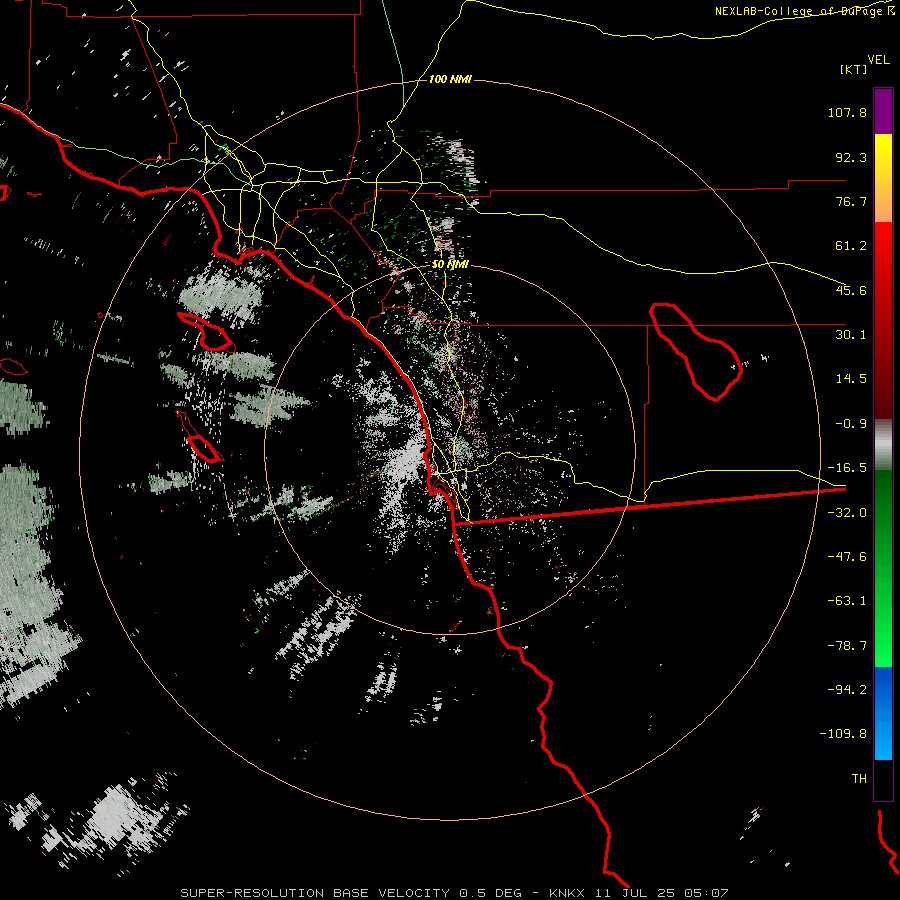Click the -109.8 legend value
Viewport: 900px width, 900px height.
tap(843, 734)
